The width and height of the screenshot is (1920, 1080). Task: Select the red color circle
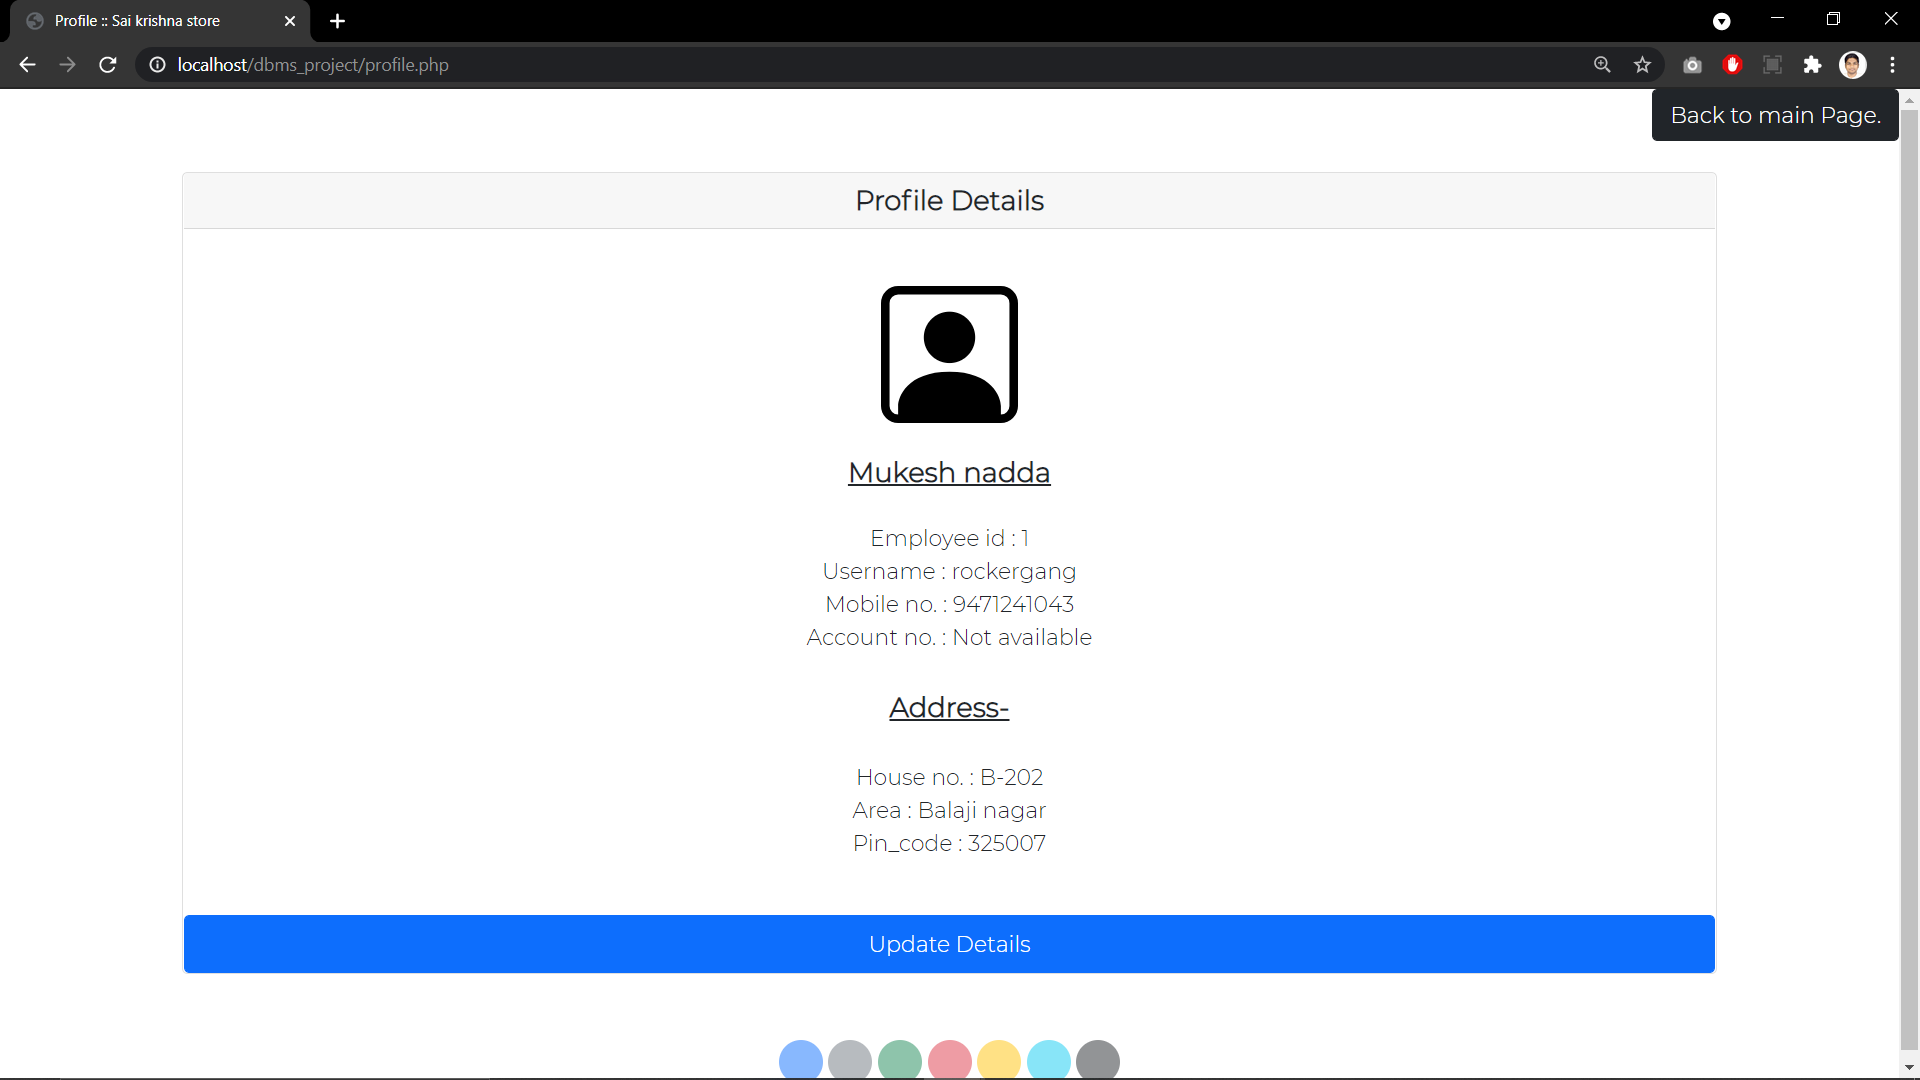(949, 1060)
